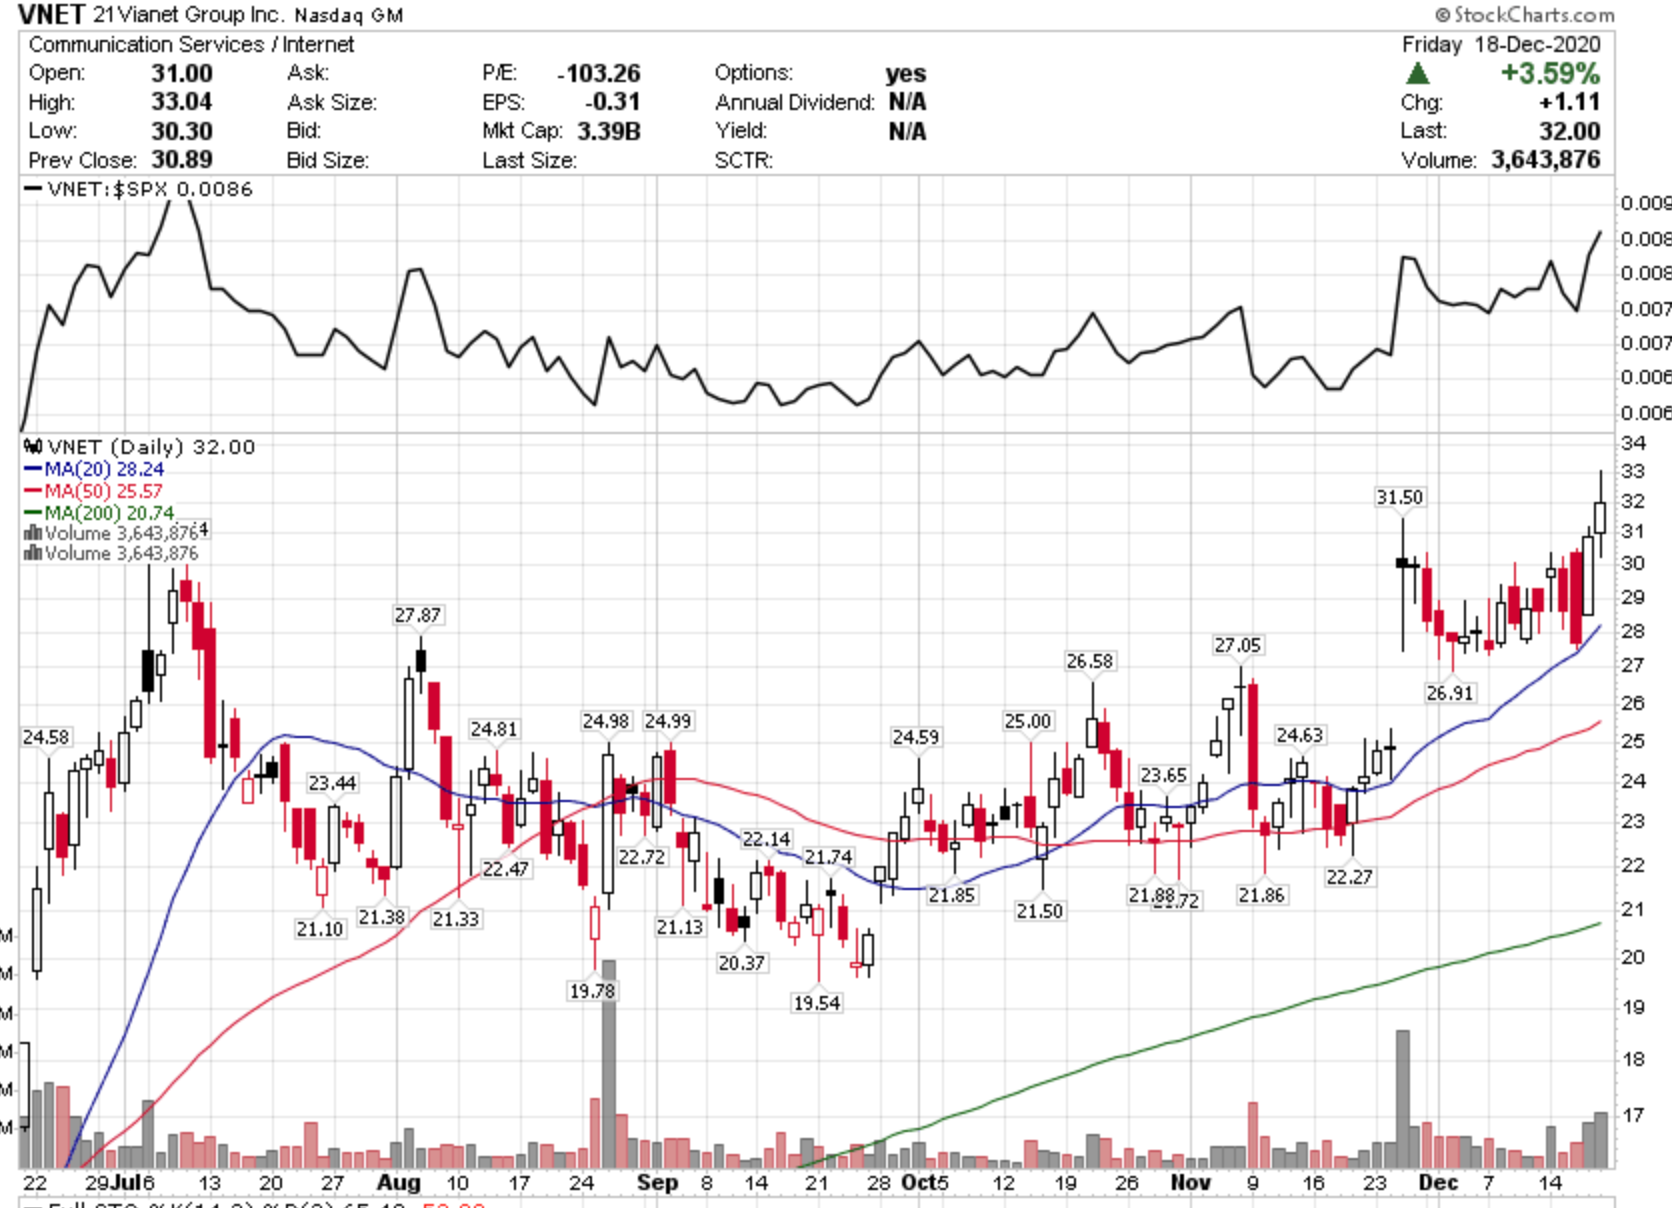
Task: Click the Dec label on date axis
Action: pos(1438,1182)
